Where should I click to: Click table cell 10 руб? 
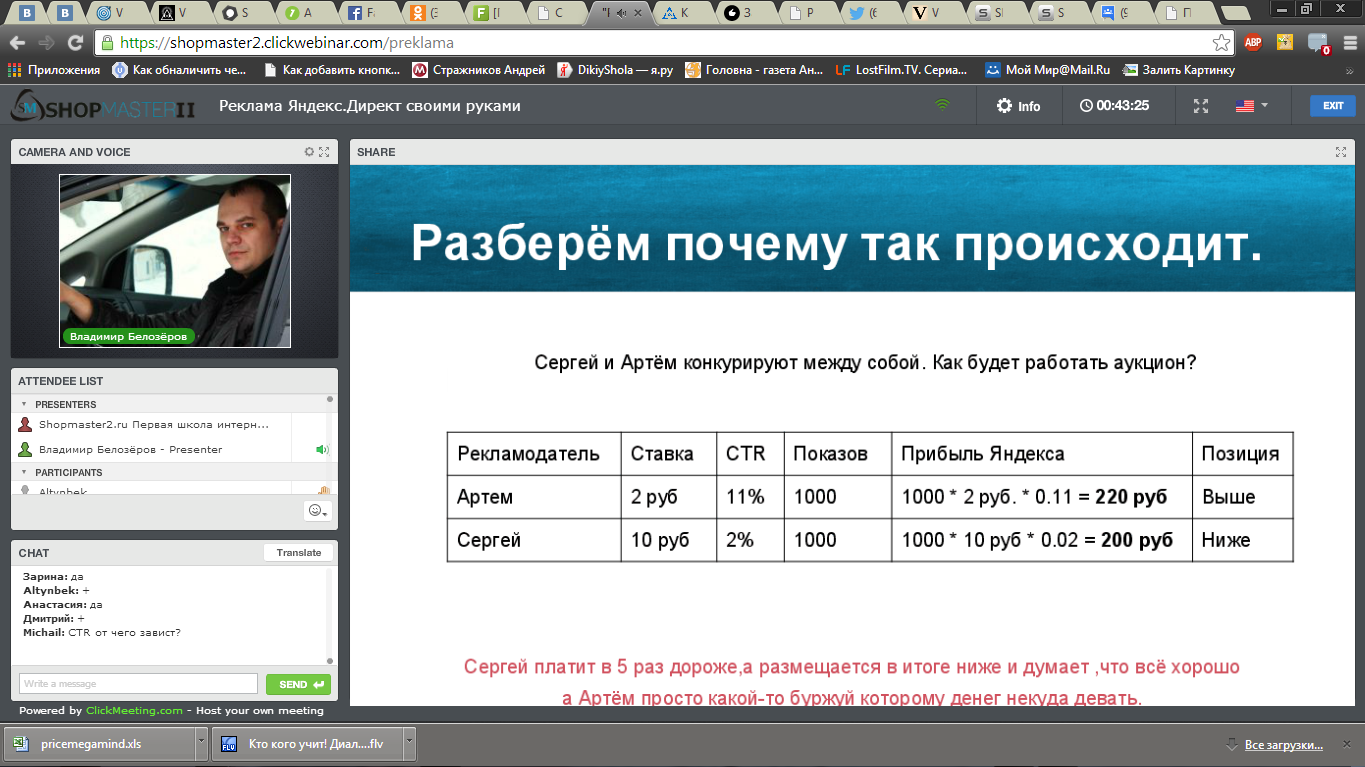(x=669, y=540)
